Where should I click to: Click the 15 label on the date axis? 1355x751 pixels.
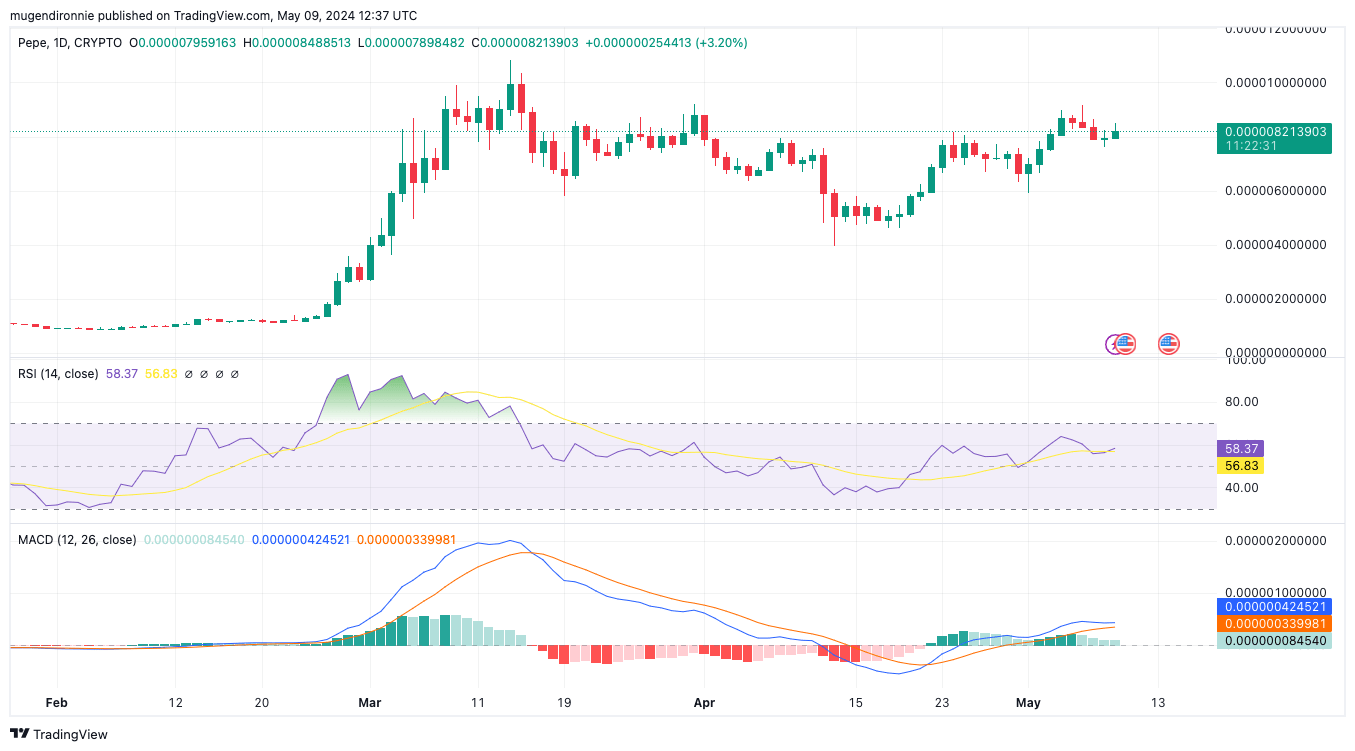(855, 702)
